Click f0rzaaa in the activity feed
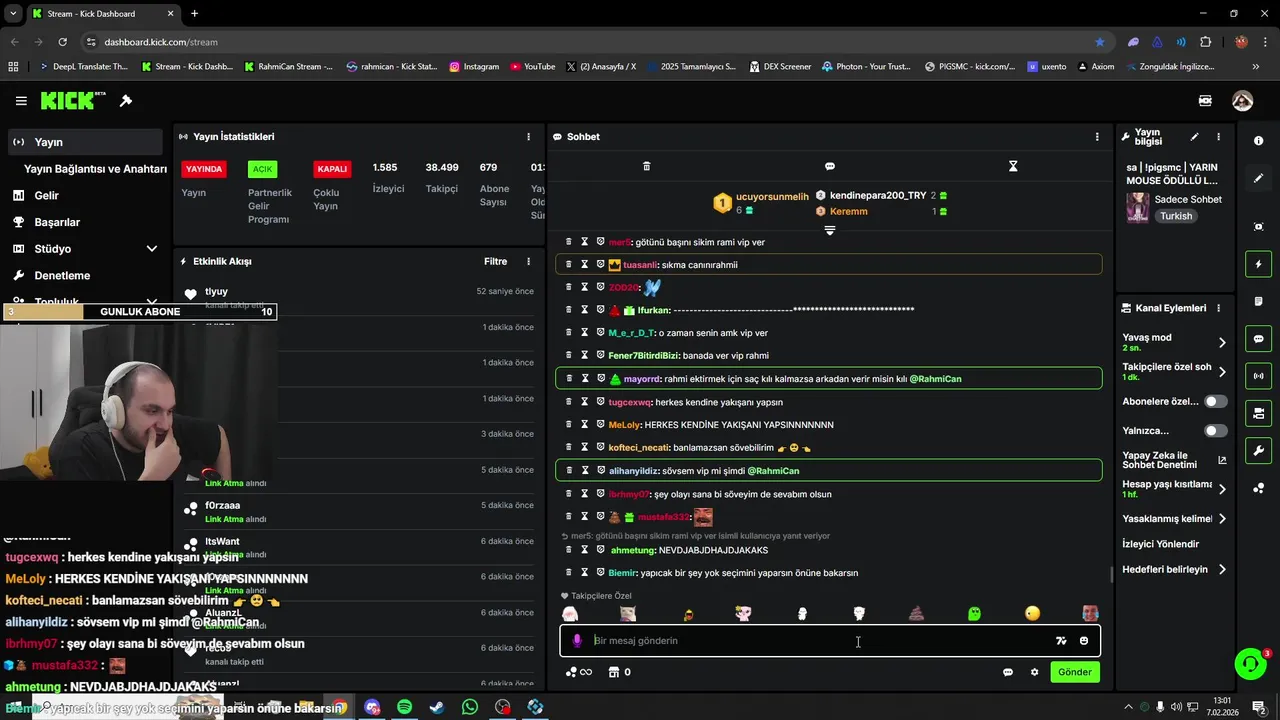Viewport: 1280px width, 720px height. 222,505
